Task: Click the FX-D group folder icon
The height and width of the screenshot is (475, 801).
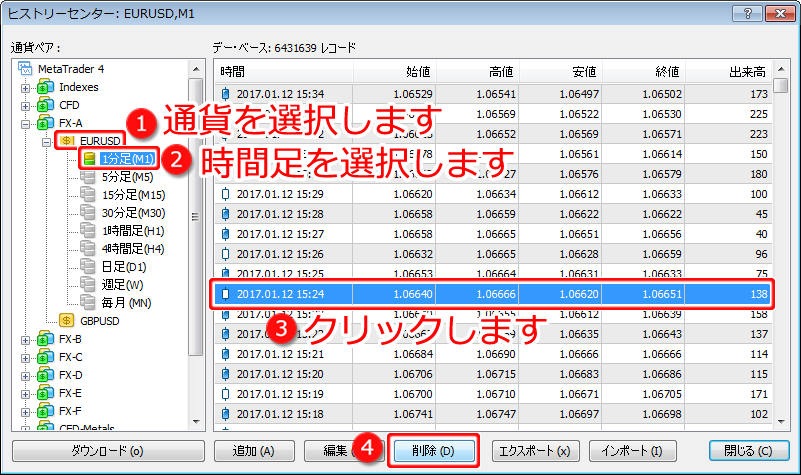Action: tap(45, 375)
